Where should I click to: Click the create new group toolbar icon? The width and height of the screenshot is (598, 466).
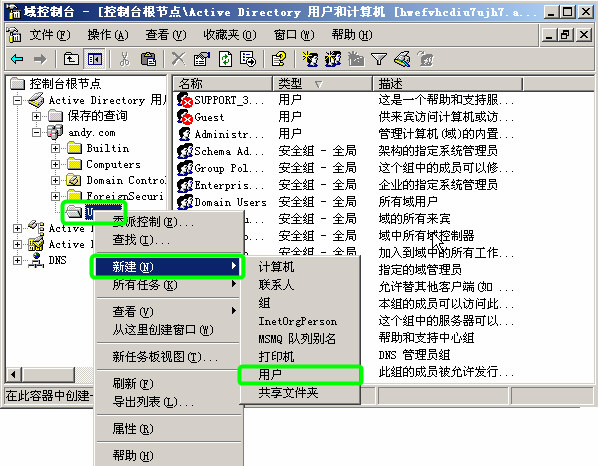coord(333,59)
